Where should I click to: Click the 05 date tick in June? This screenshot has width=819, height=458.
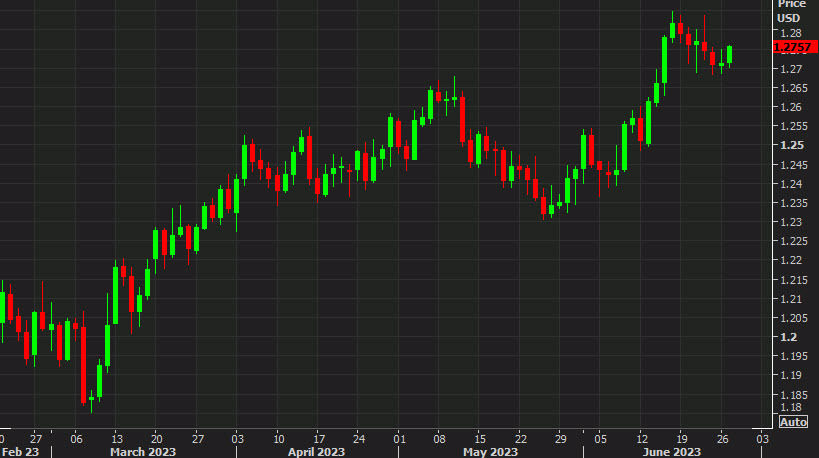(x=601, y=439)
